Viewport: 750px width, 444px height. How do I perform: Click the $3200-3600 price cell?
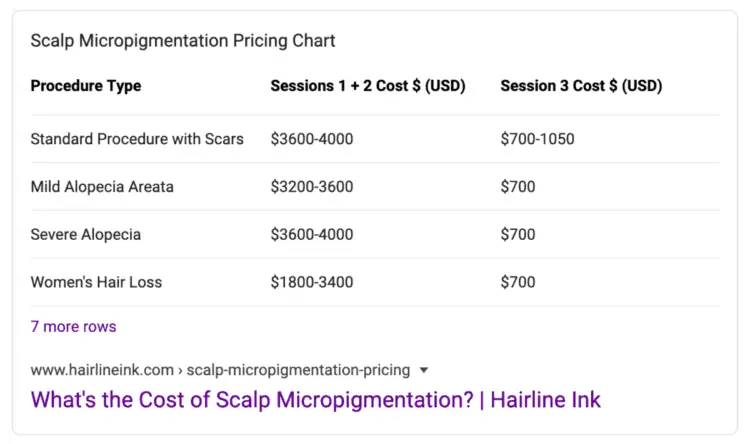coord(312,187)
